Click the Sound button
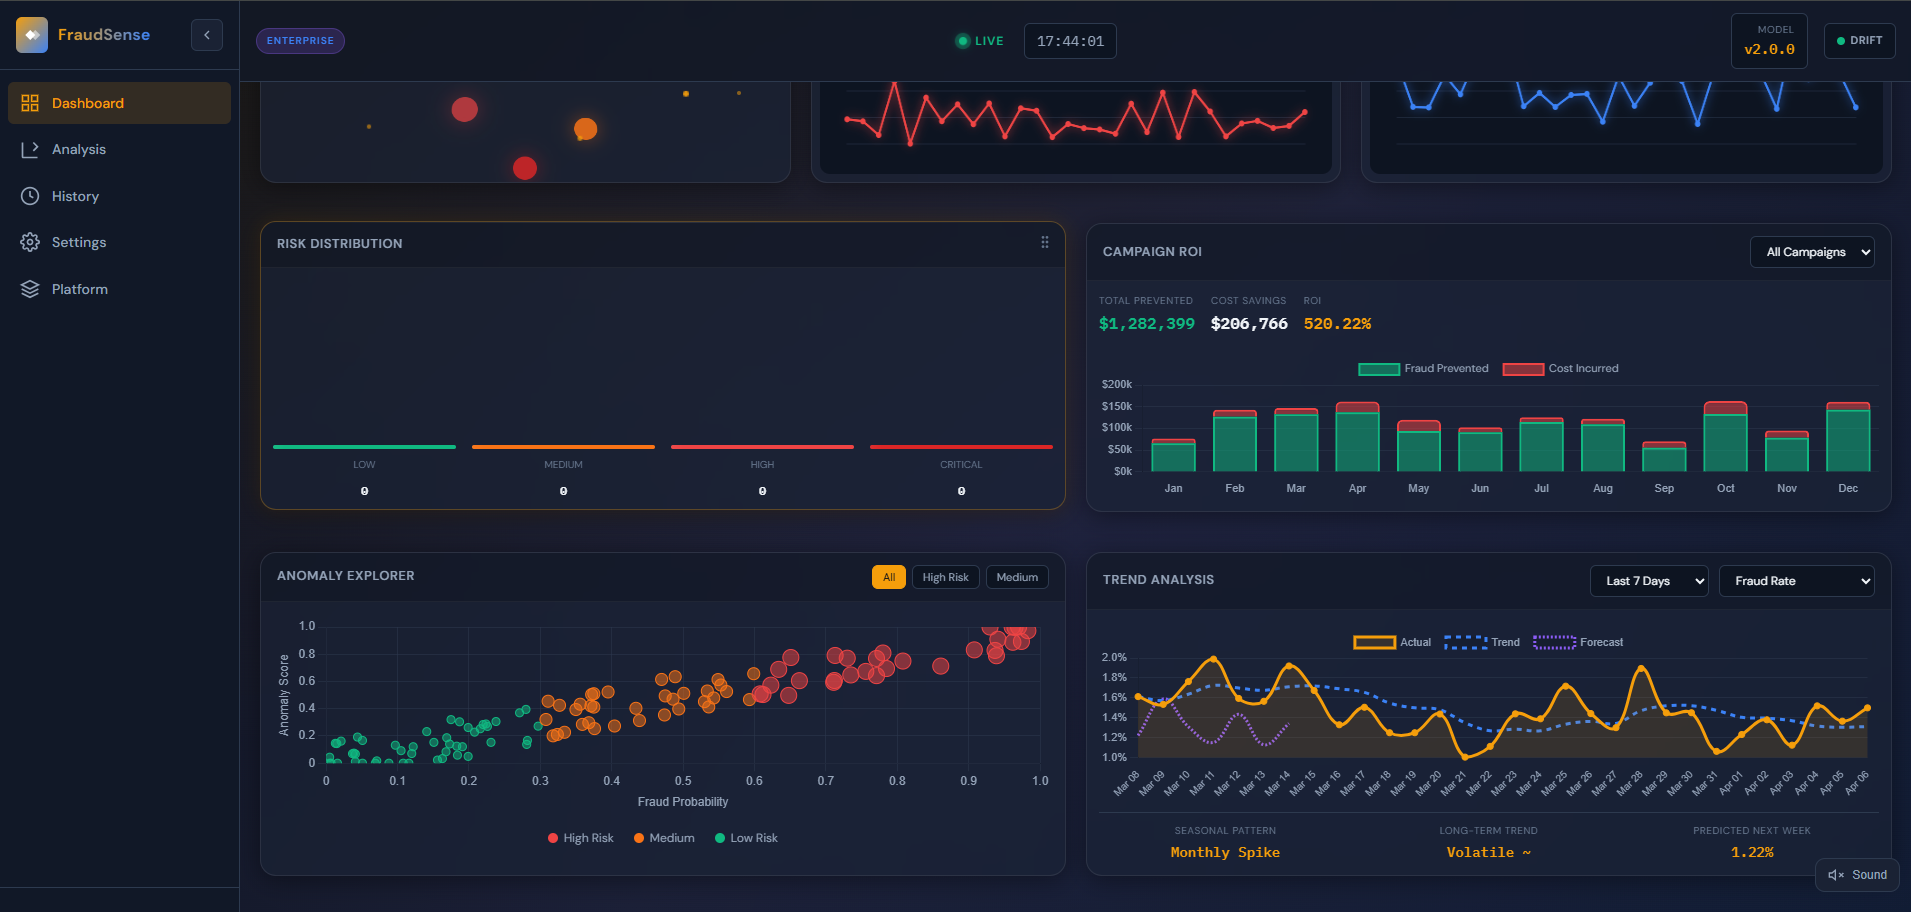Image resolution: width=1911 pixels, height=912 pixels. pos(1857,875)
